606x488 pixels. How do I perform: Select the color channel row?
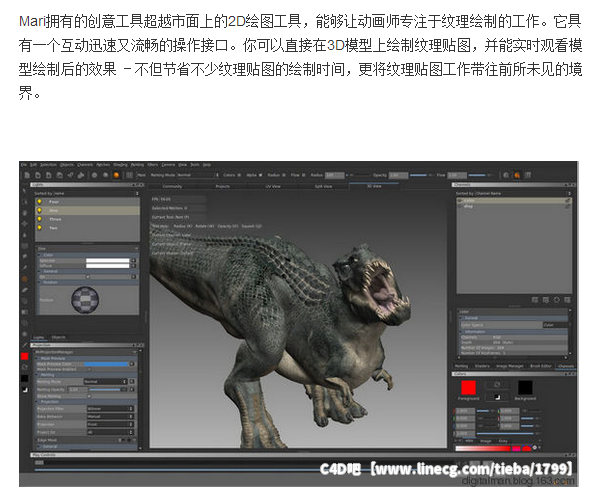(x=514, y=201)
